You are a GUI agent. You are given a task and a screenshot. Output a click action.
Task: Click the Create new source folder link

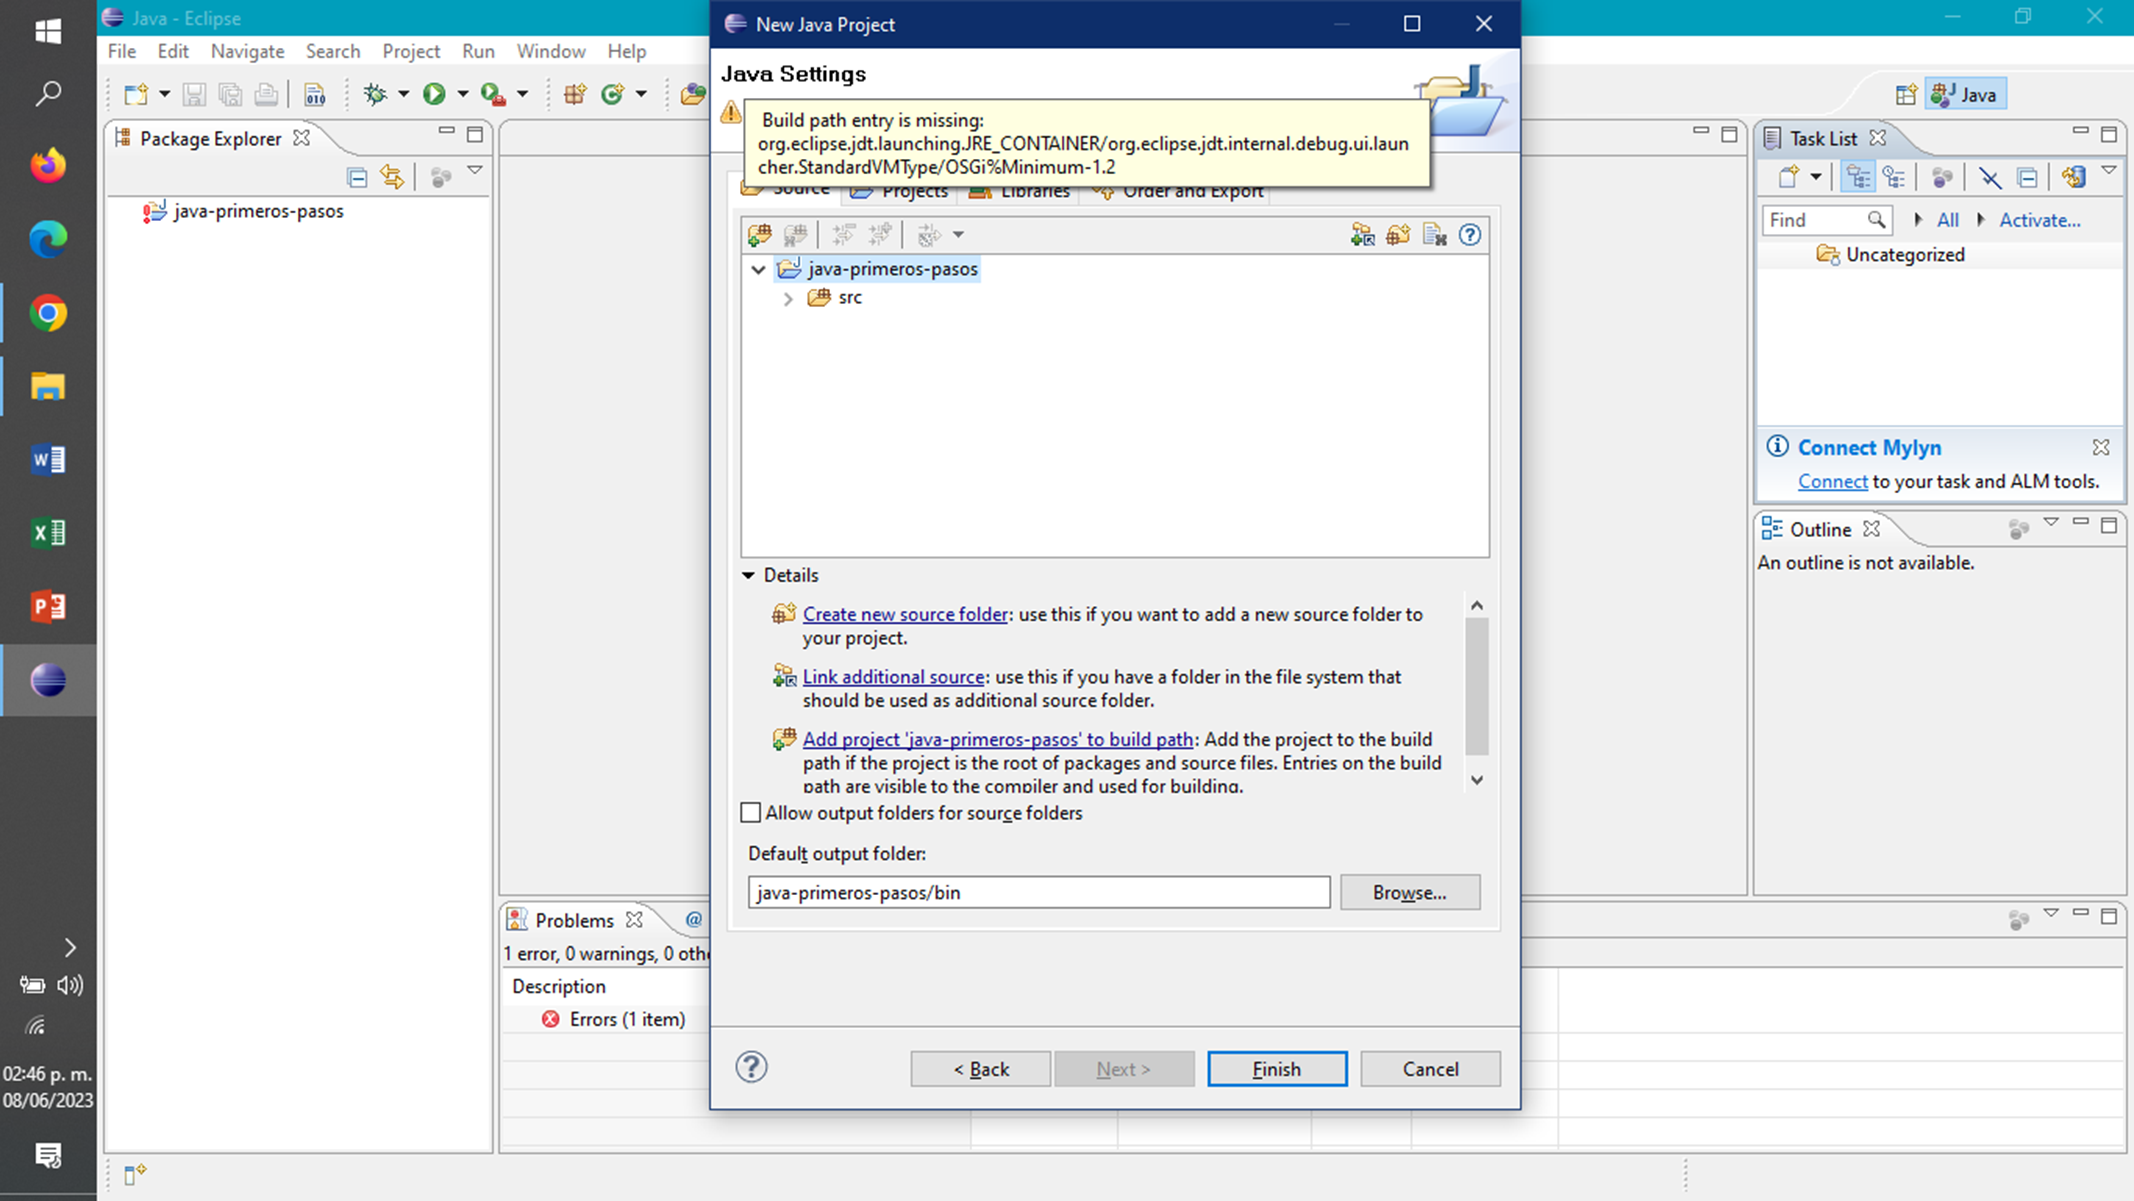click(x=905, y=614)
